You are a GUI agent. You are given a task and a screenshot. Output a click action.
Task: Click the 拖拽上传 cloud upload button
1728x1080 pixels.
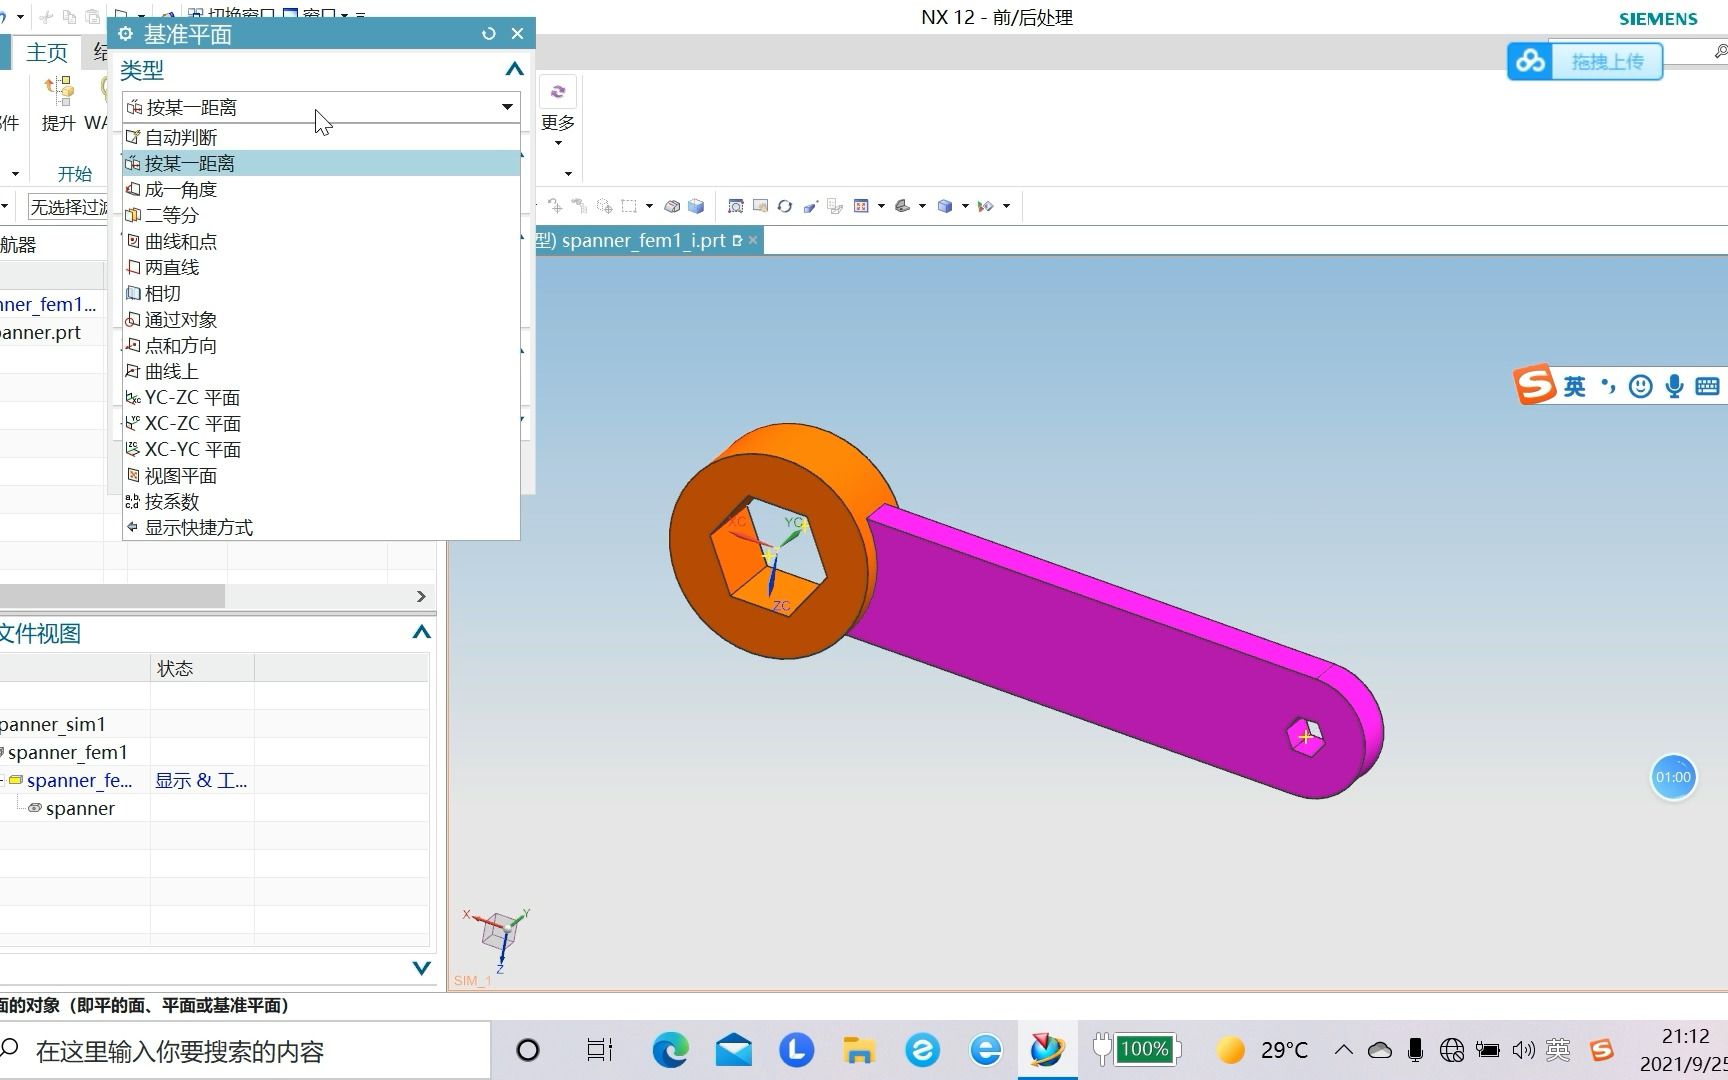pos(1585,61)
